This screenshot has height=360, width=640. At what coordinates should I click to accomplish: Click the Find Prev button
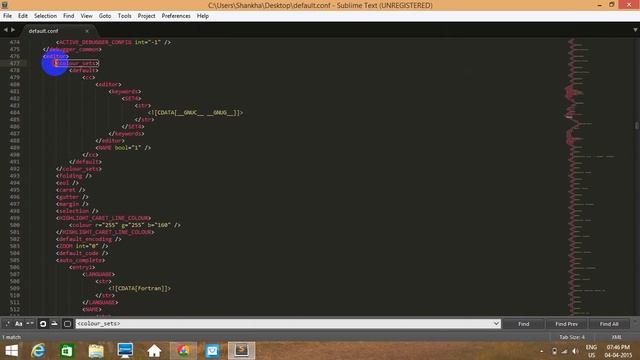pos(566,324)
